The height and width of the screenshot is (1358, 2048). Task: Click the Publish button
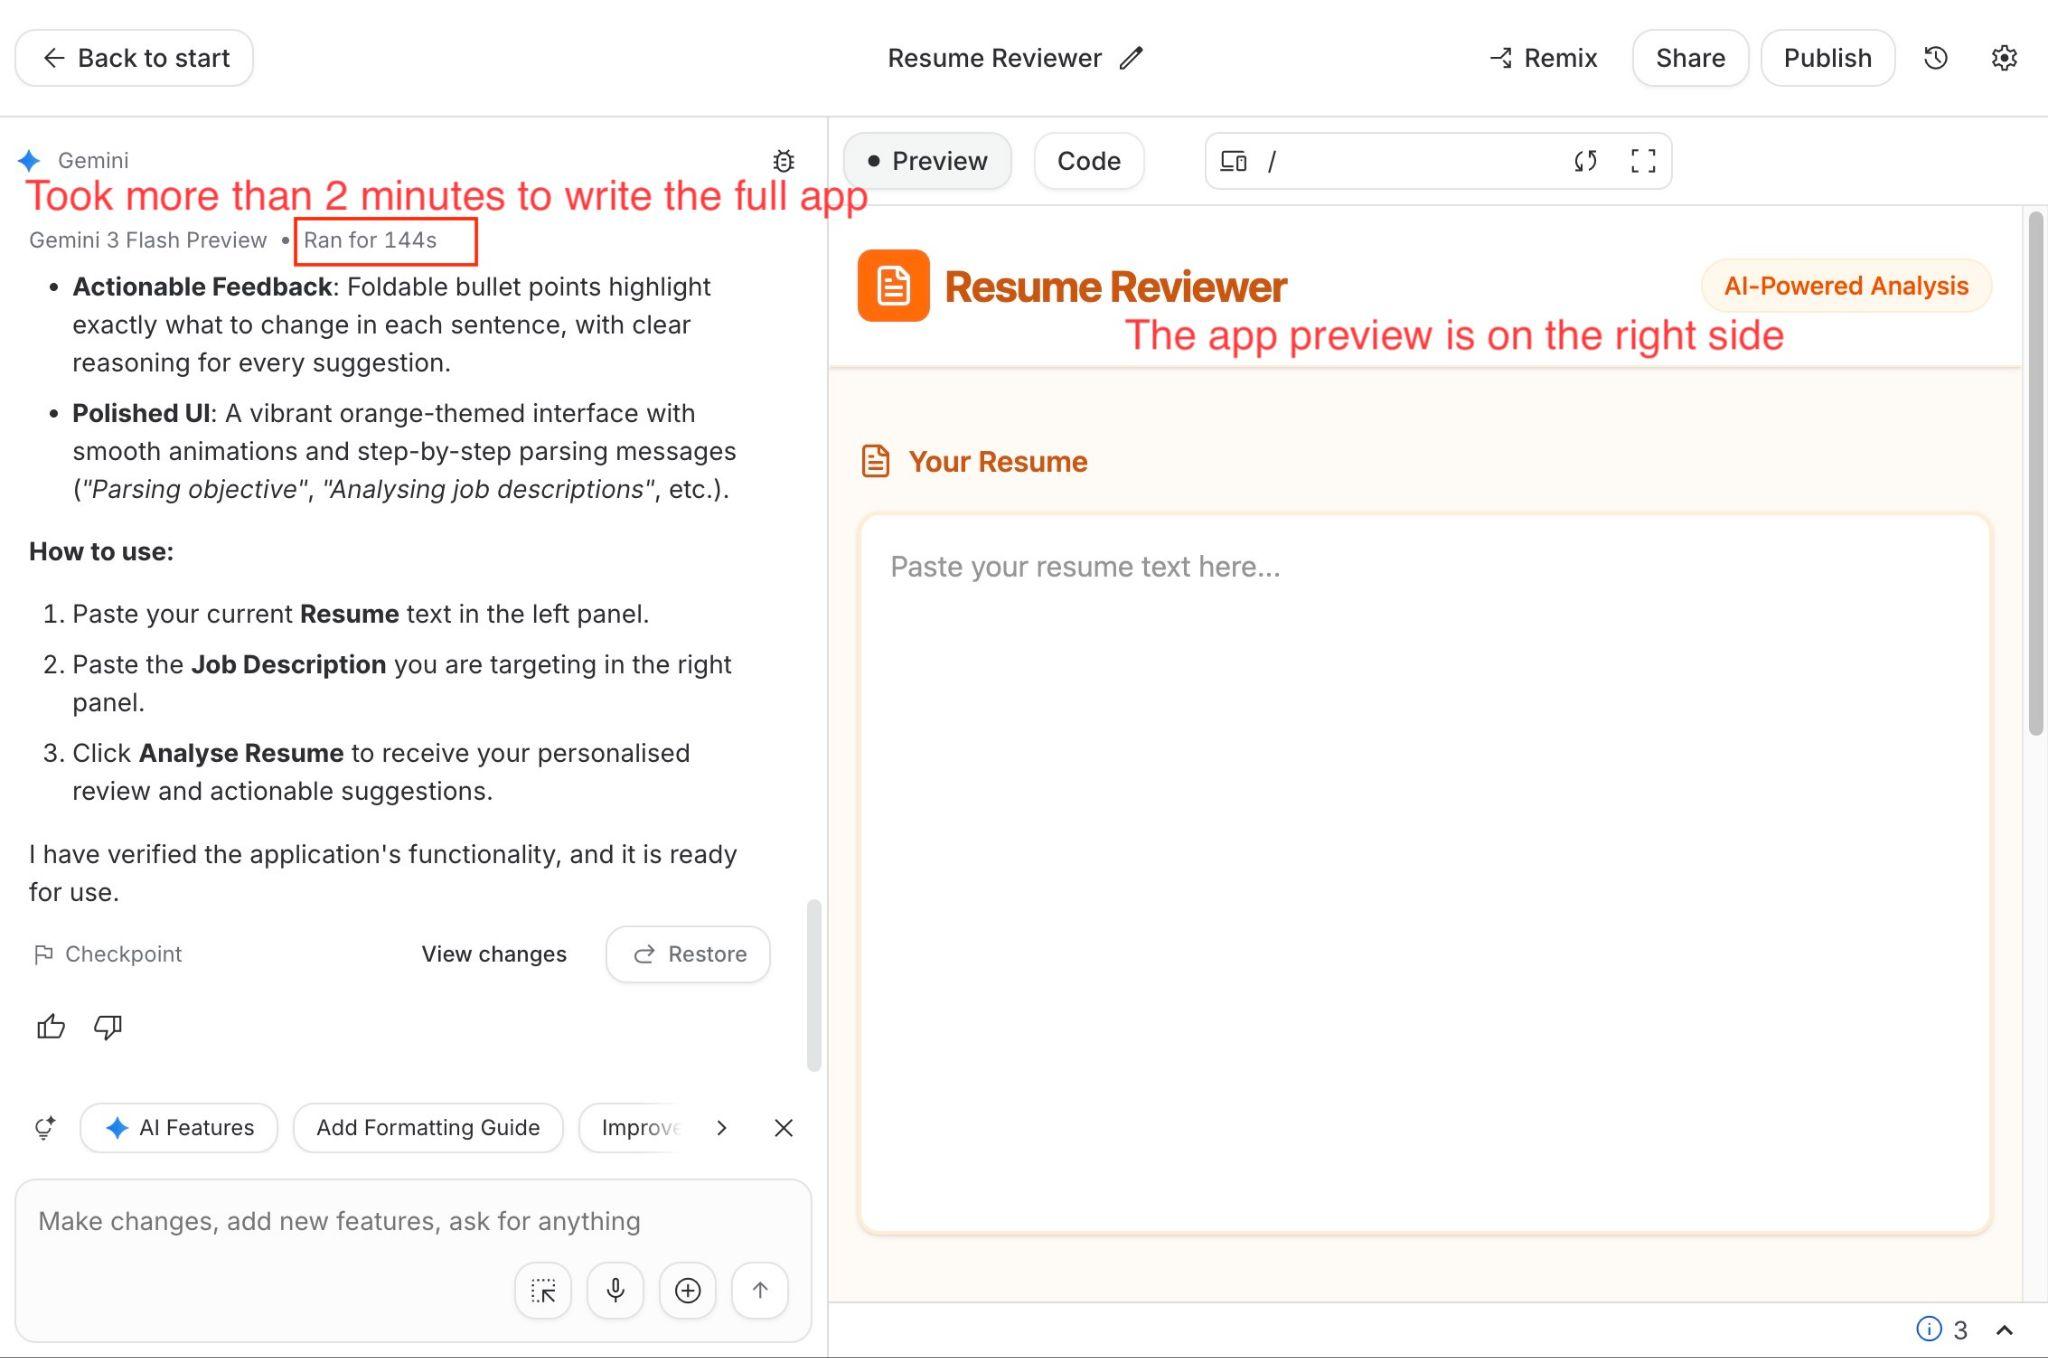click(1827, 58)
